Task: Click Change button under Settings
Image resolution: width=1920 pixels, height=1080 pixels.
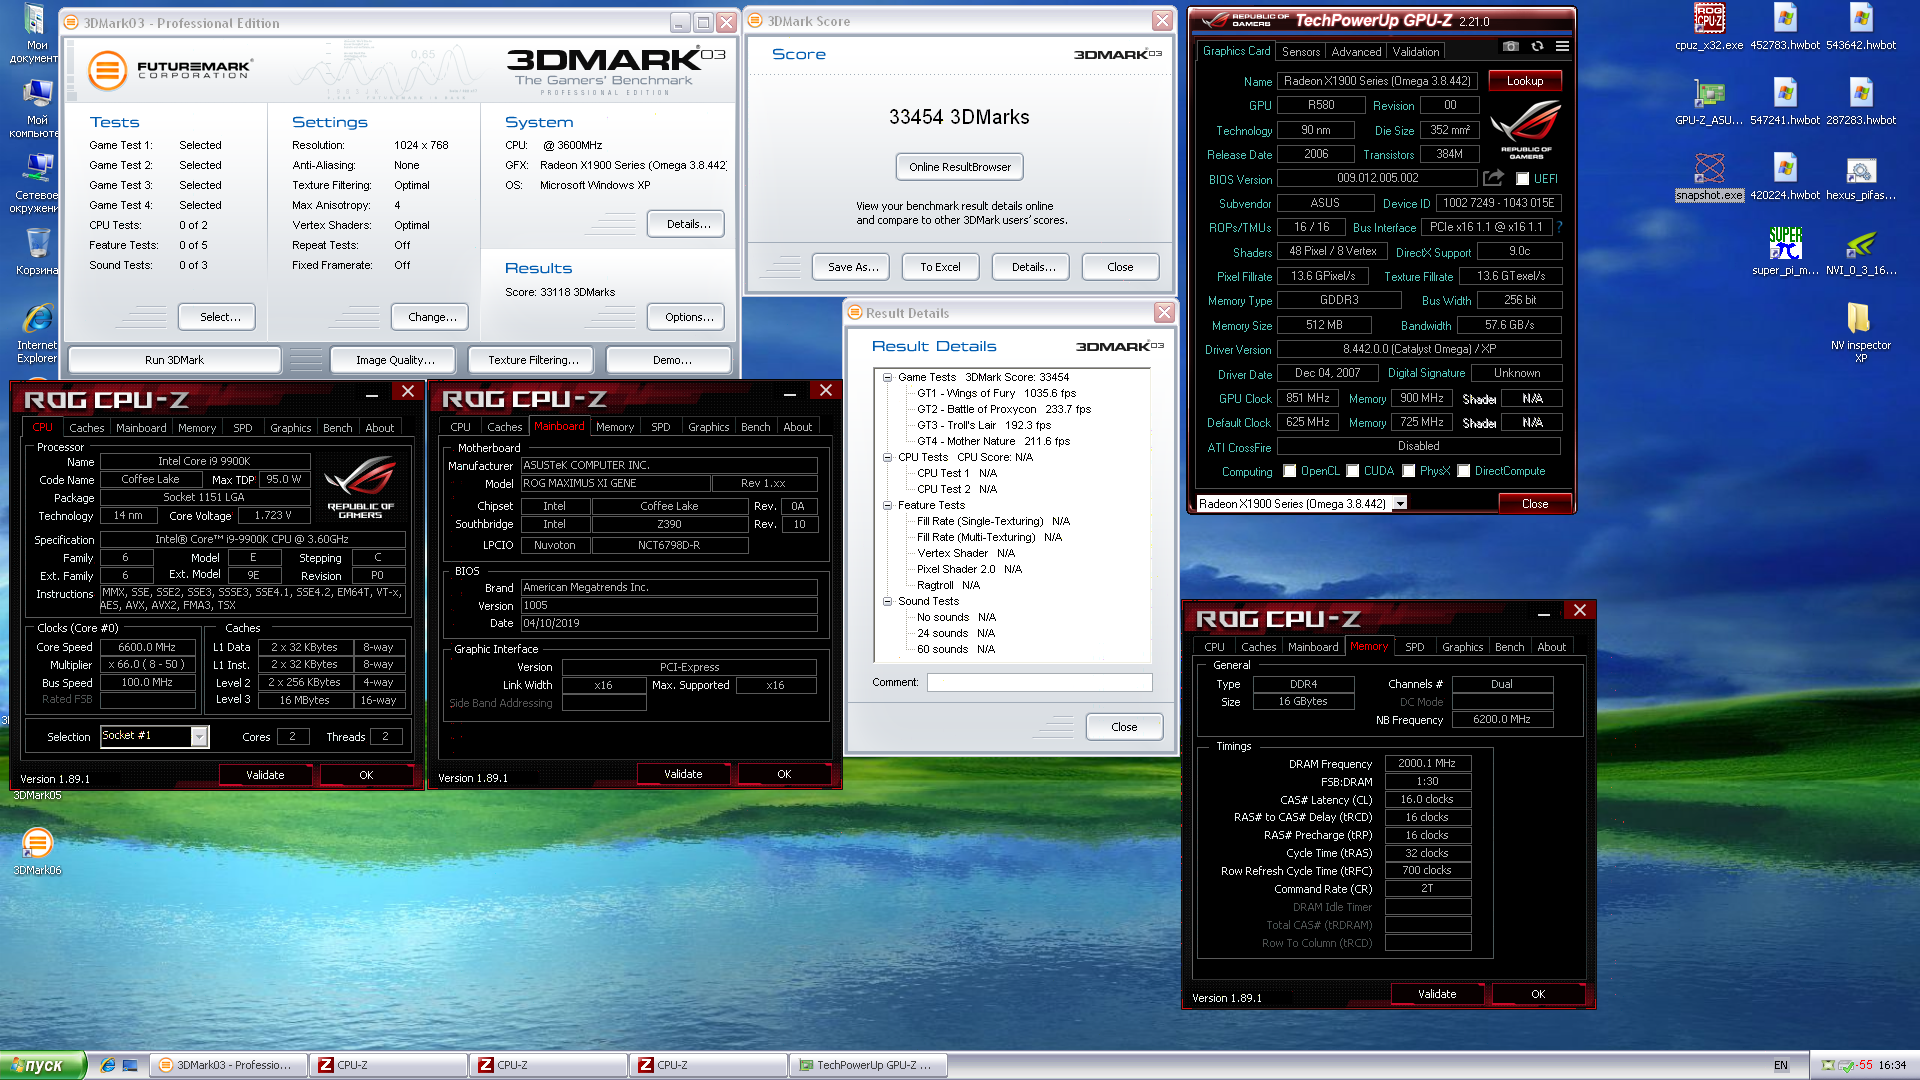Action: pyautogui.click(x=432, y=317)
